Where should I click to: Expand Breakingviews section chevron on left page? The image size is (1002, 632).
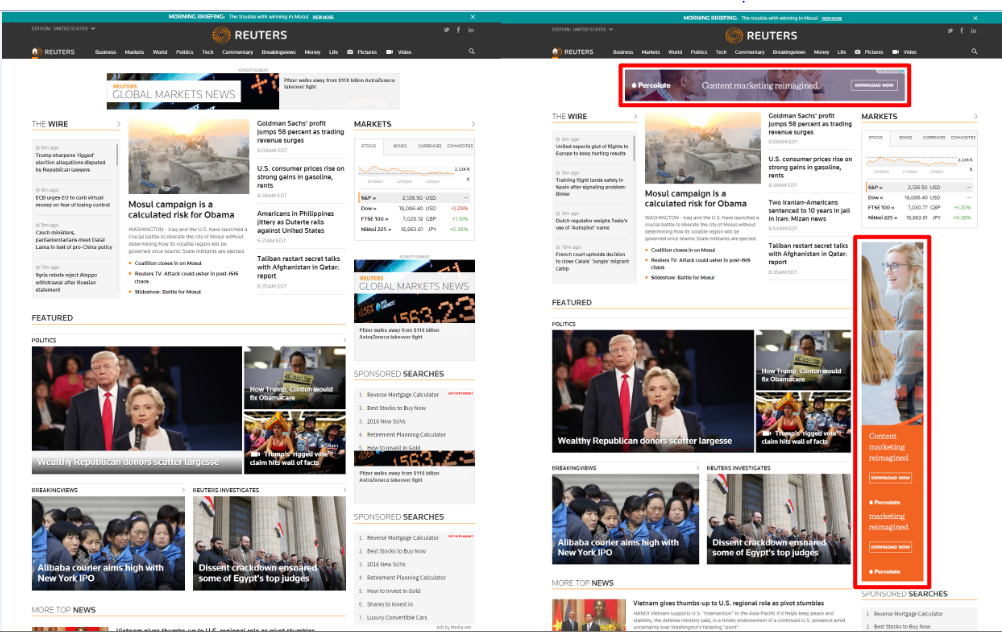[x=183, y=490]
